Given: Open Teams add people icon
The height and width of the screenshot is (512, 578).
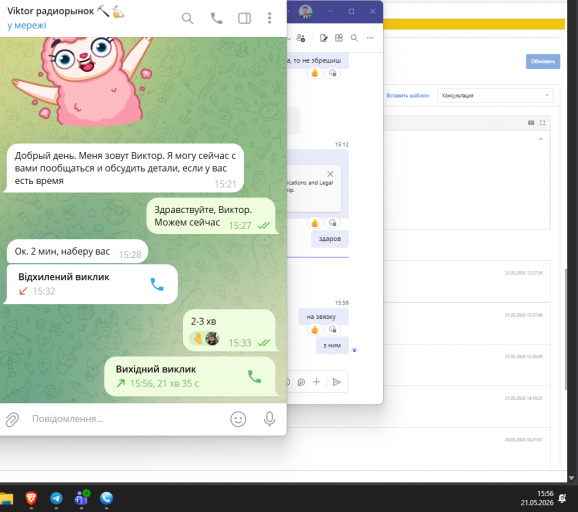Looking at the screenshot, I should [x=301, y=38].
